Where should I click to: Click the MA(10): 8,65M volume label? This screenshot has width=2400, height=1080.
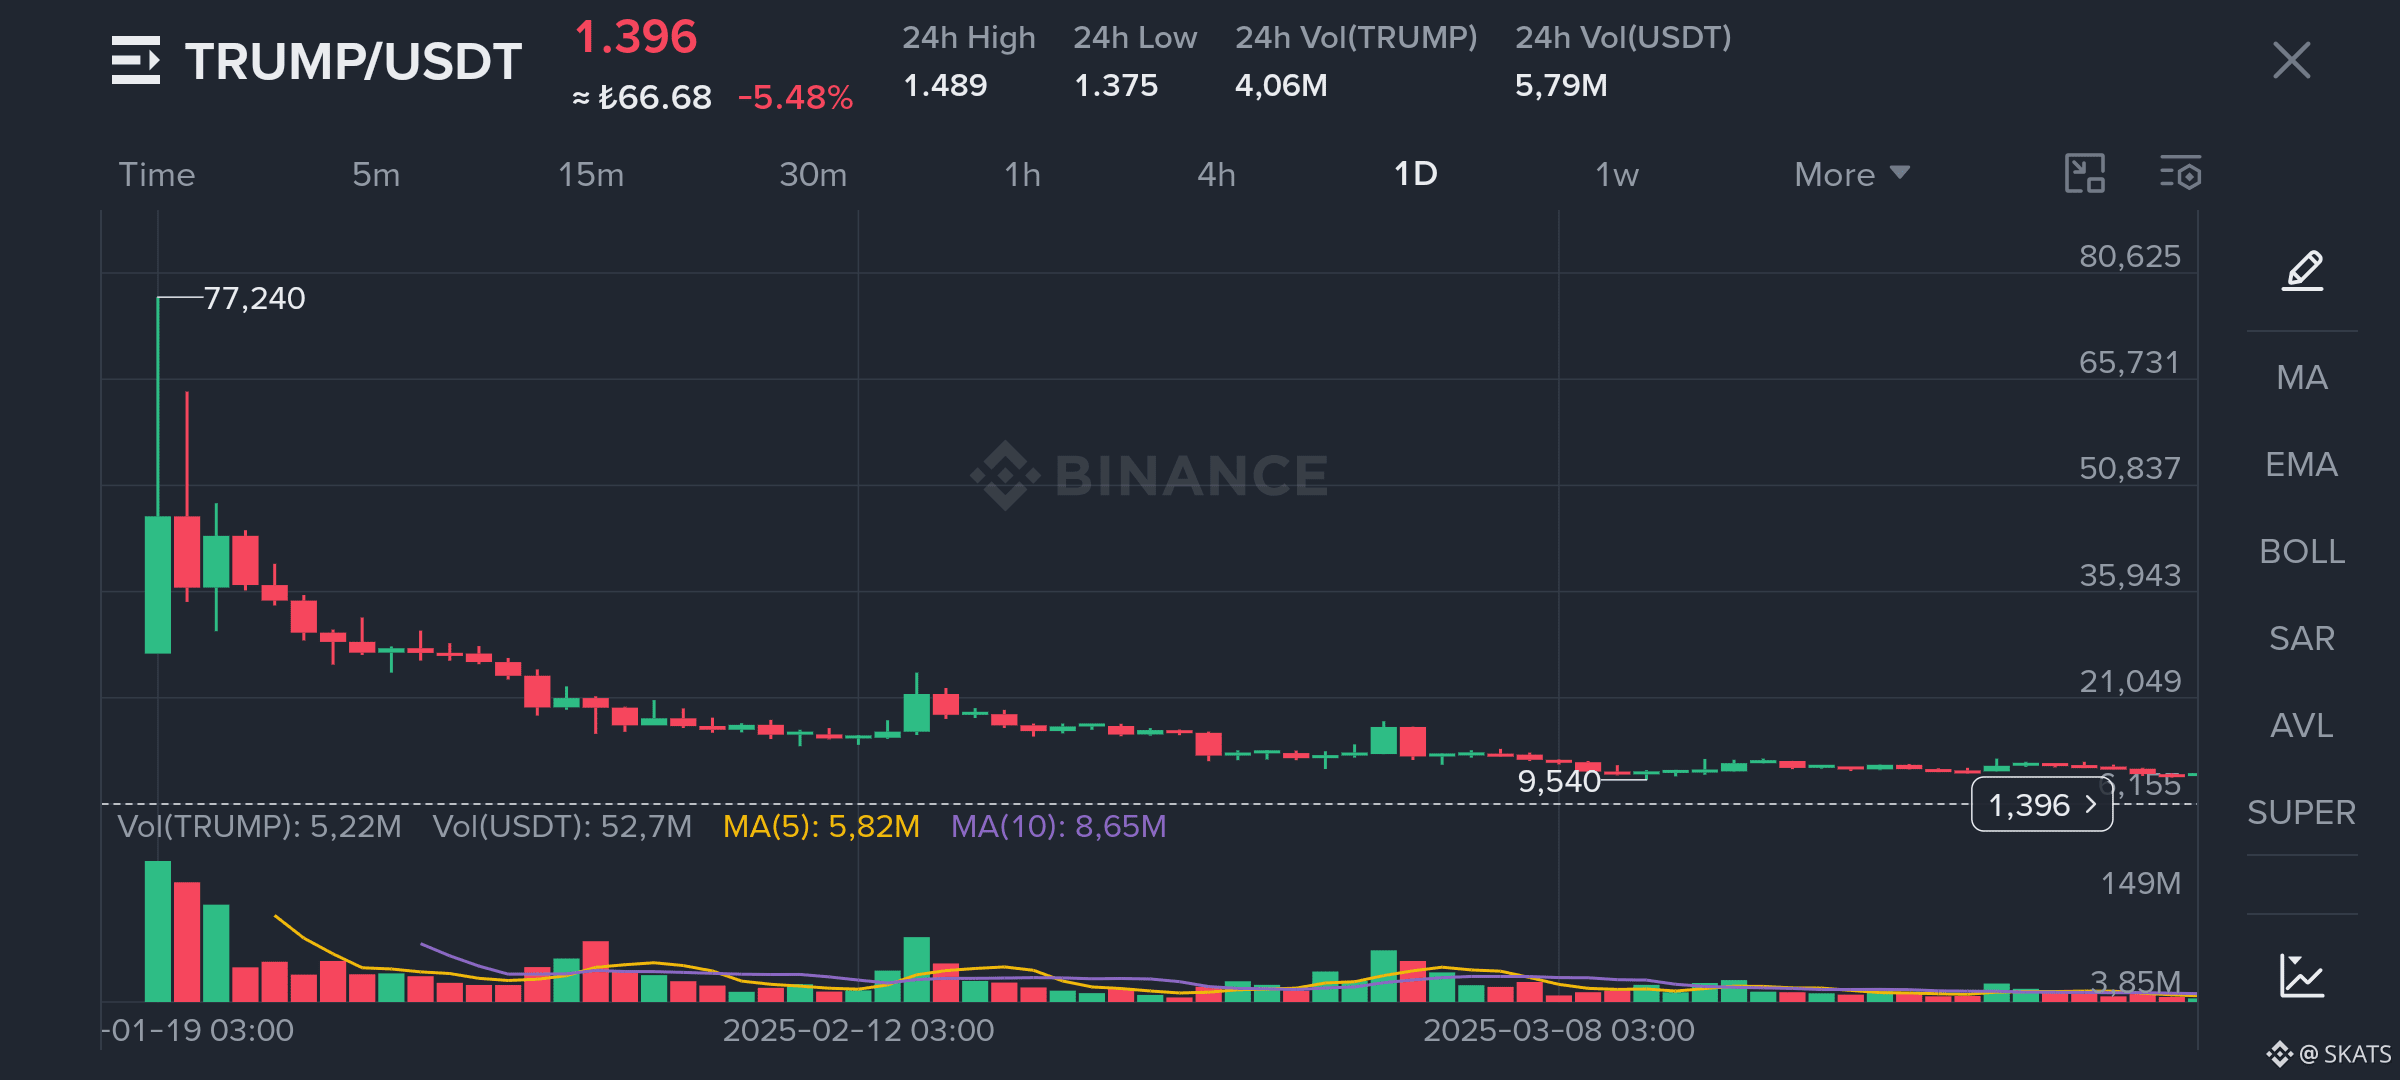(1058, 827)
